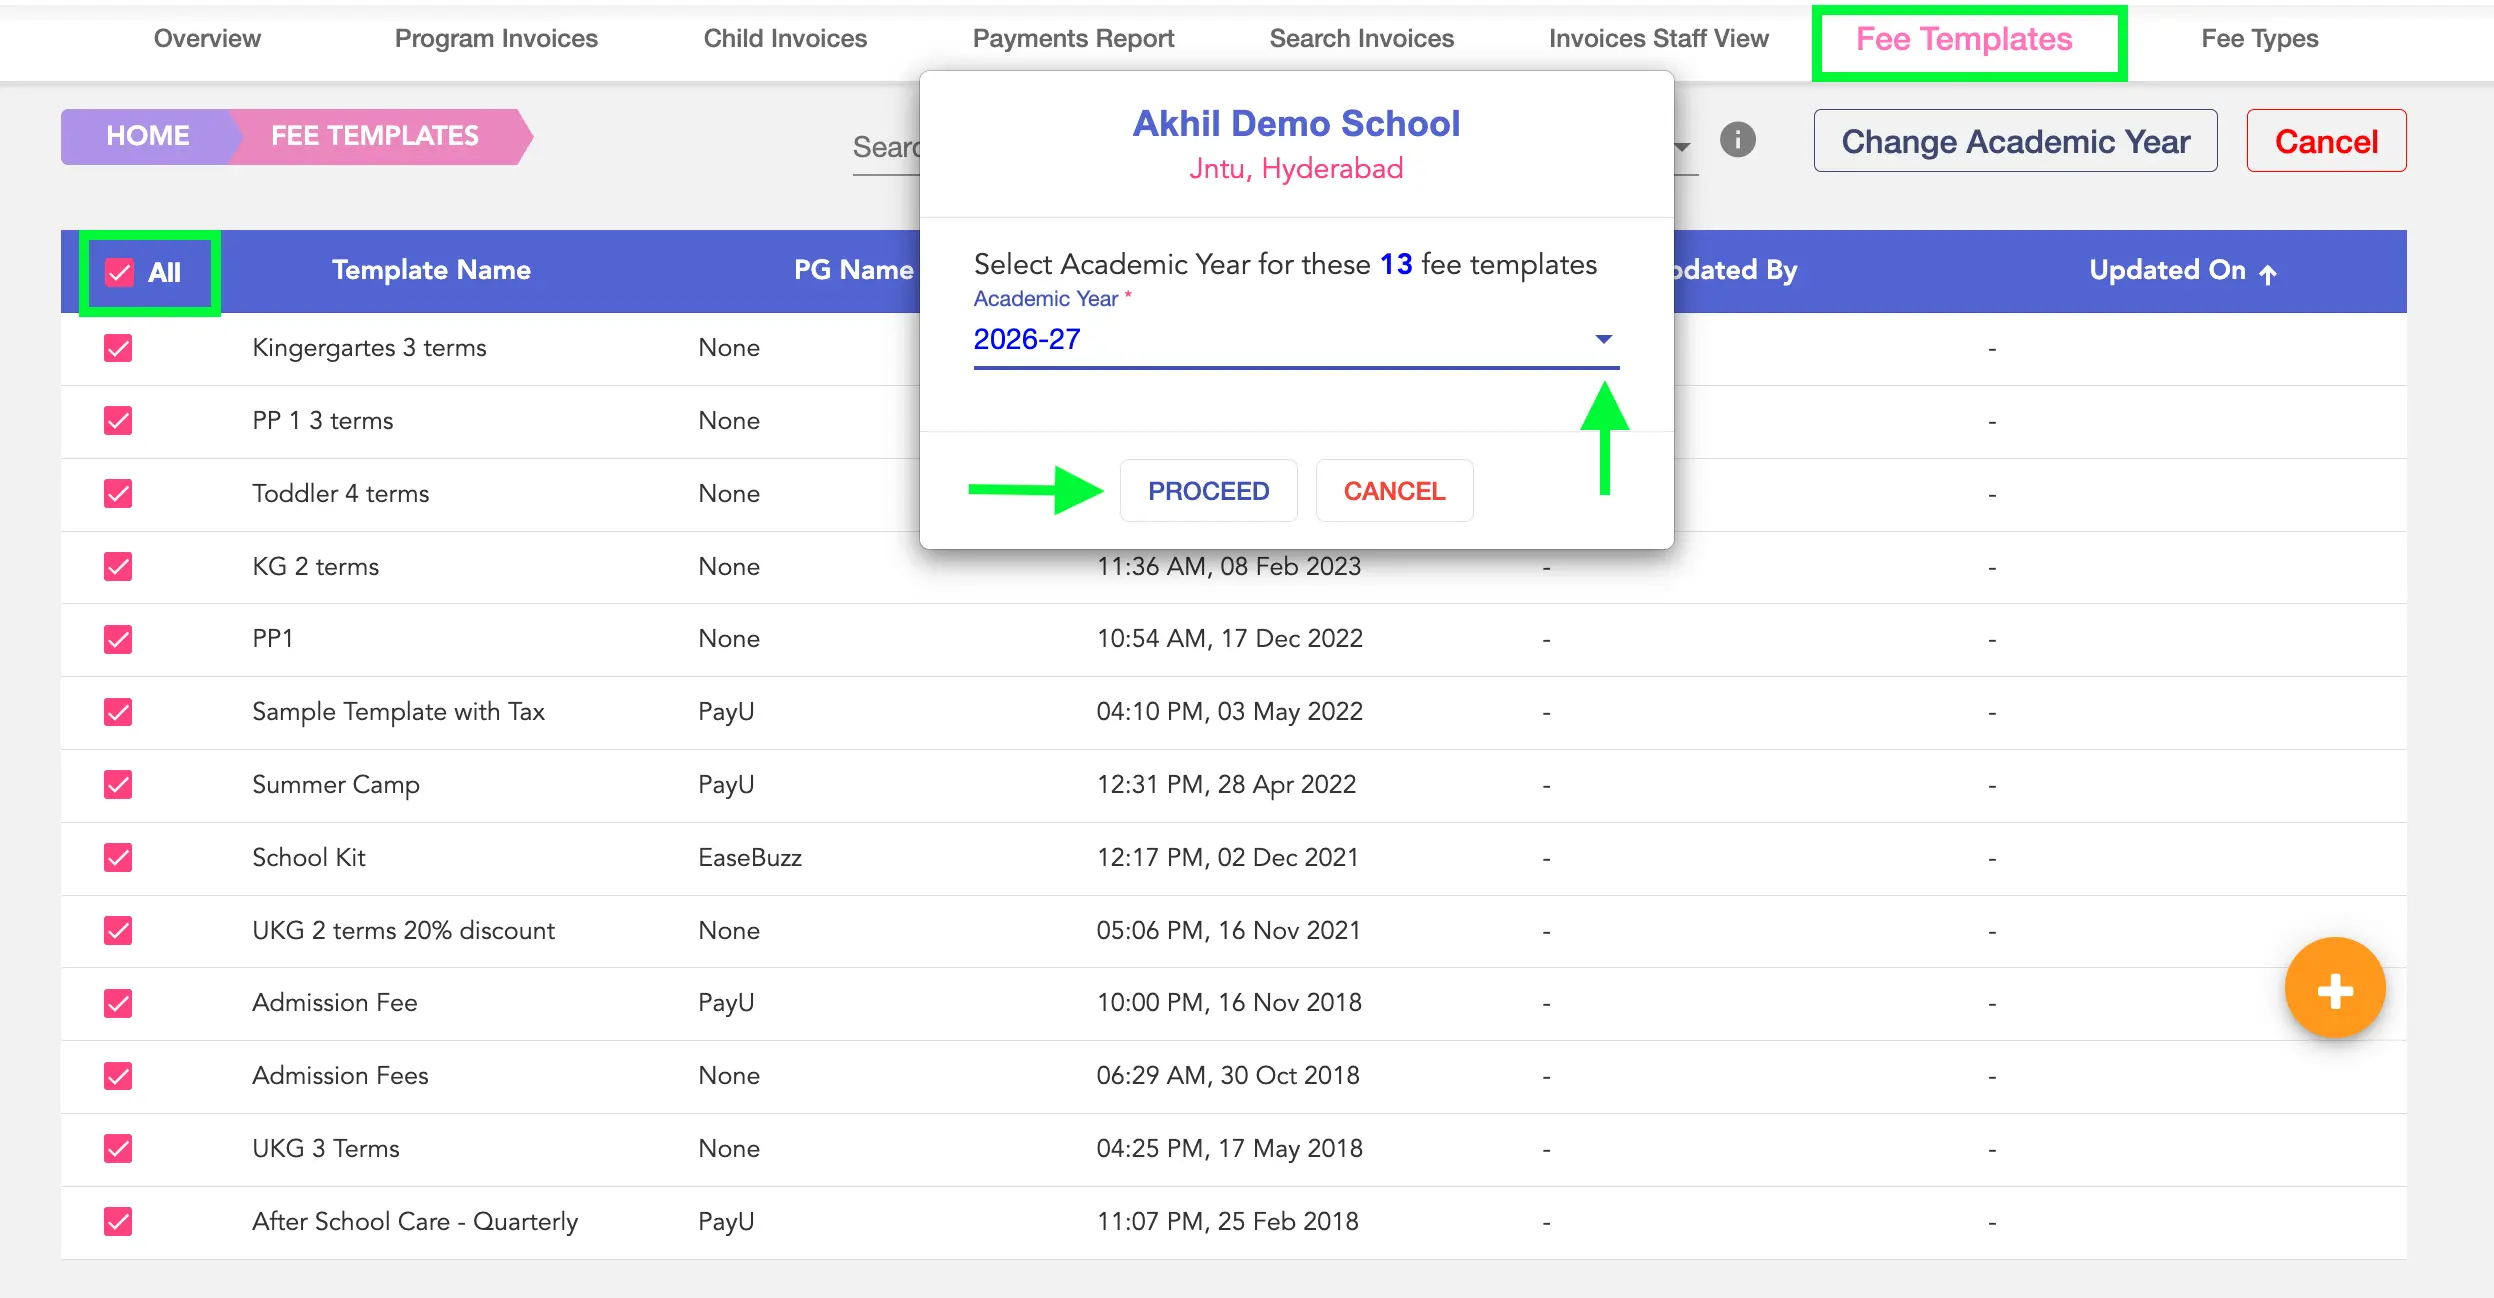Viewport: 2494px width, 1298px height.
Task: Click the FEE TEMPLATES breadcrumb
Action: pos(375,136)
